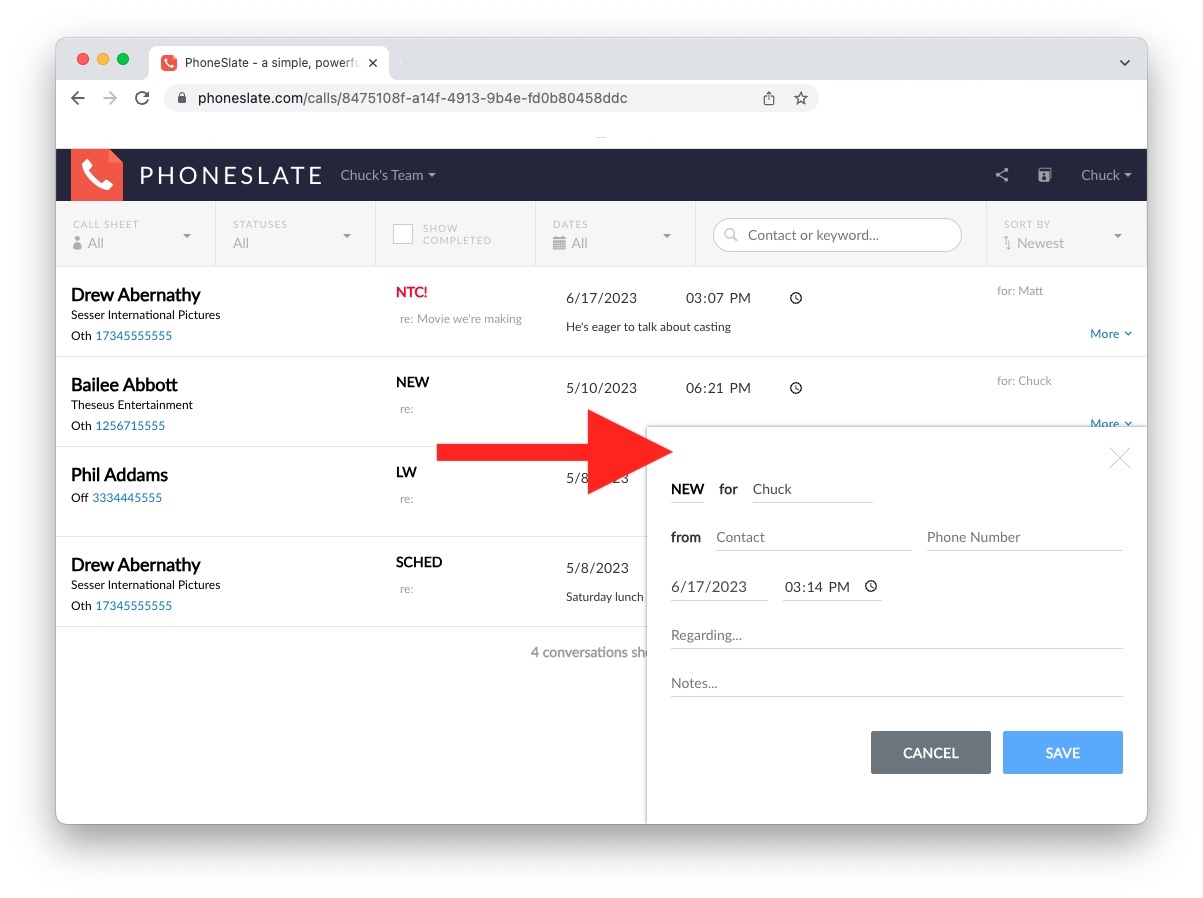Click the Regarding field
This screenshot has width=1203, height=898.
(896, 636)
